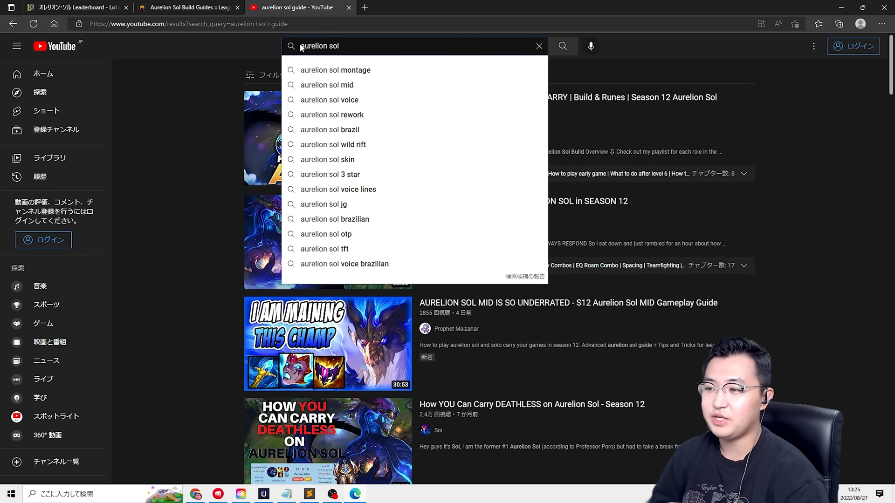Clear the search box with X
This screenshot has height=503, width=895.
click(539, 46)
